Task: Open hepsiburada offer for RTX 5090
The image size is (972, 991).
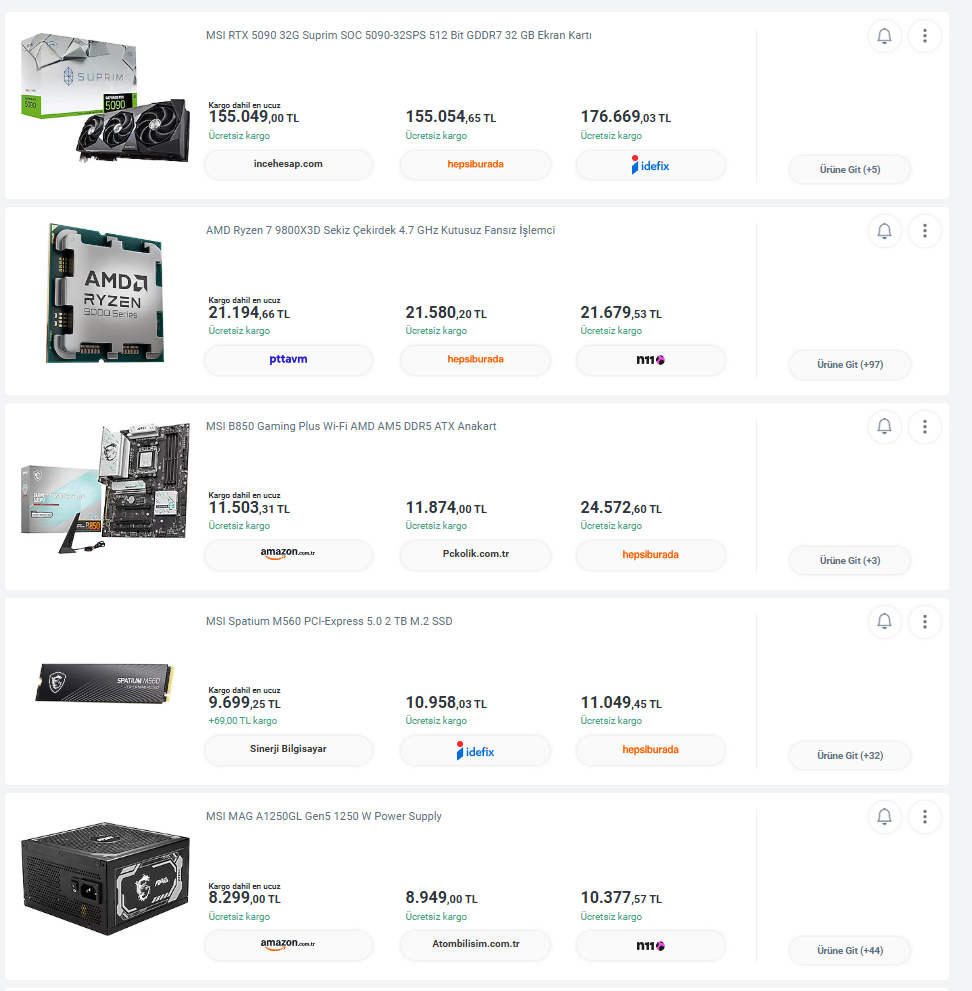Action: 475,164
